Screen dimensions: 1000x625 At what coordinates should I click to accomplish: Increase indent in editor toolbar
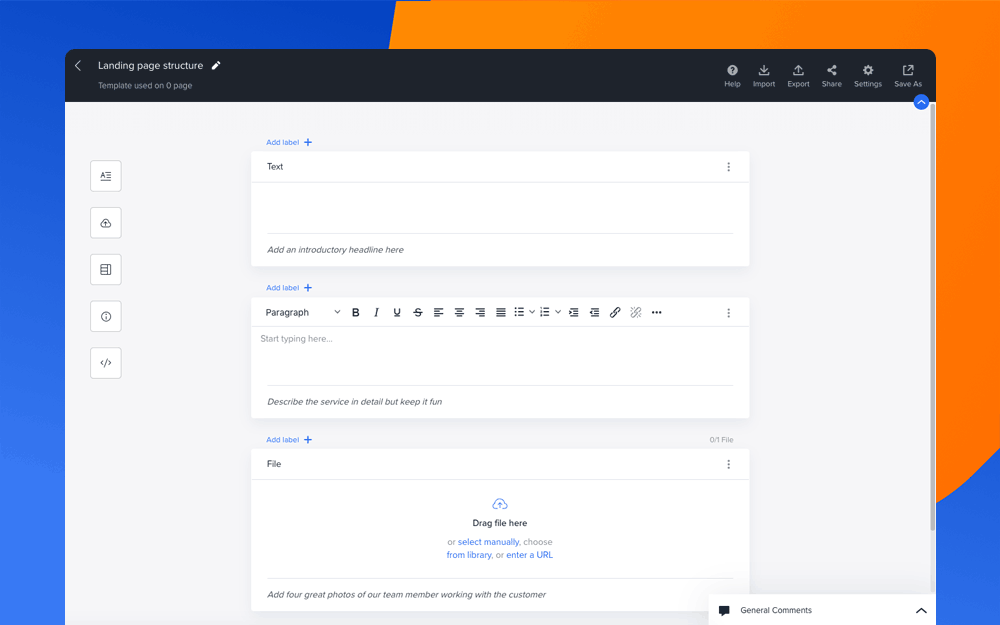coord(573,312)
